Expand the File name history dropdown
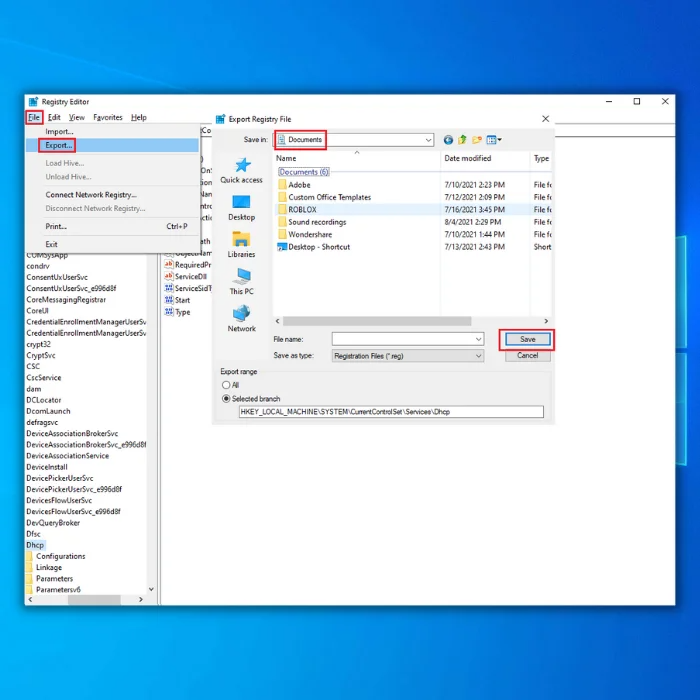 coord(478,339)
